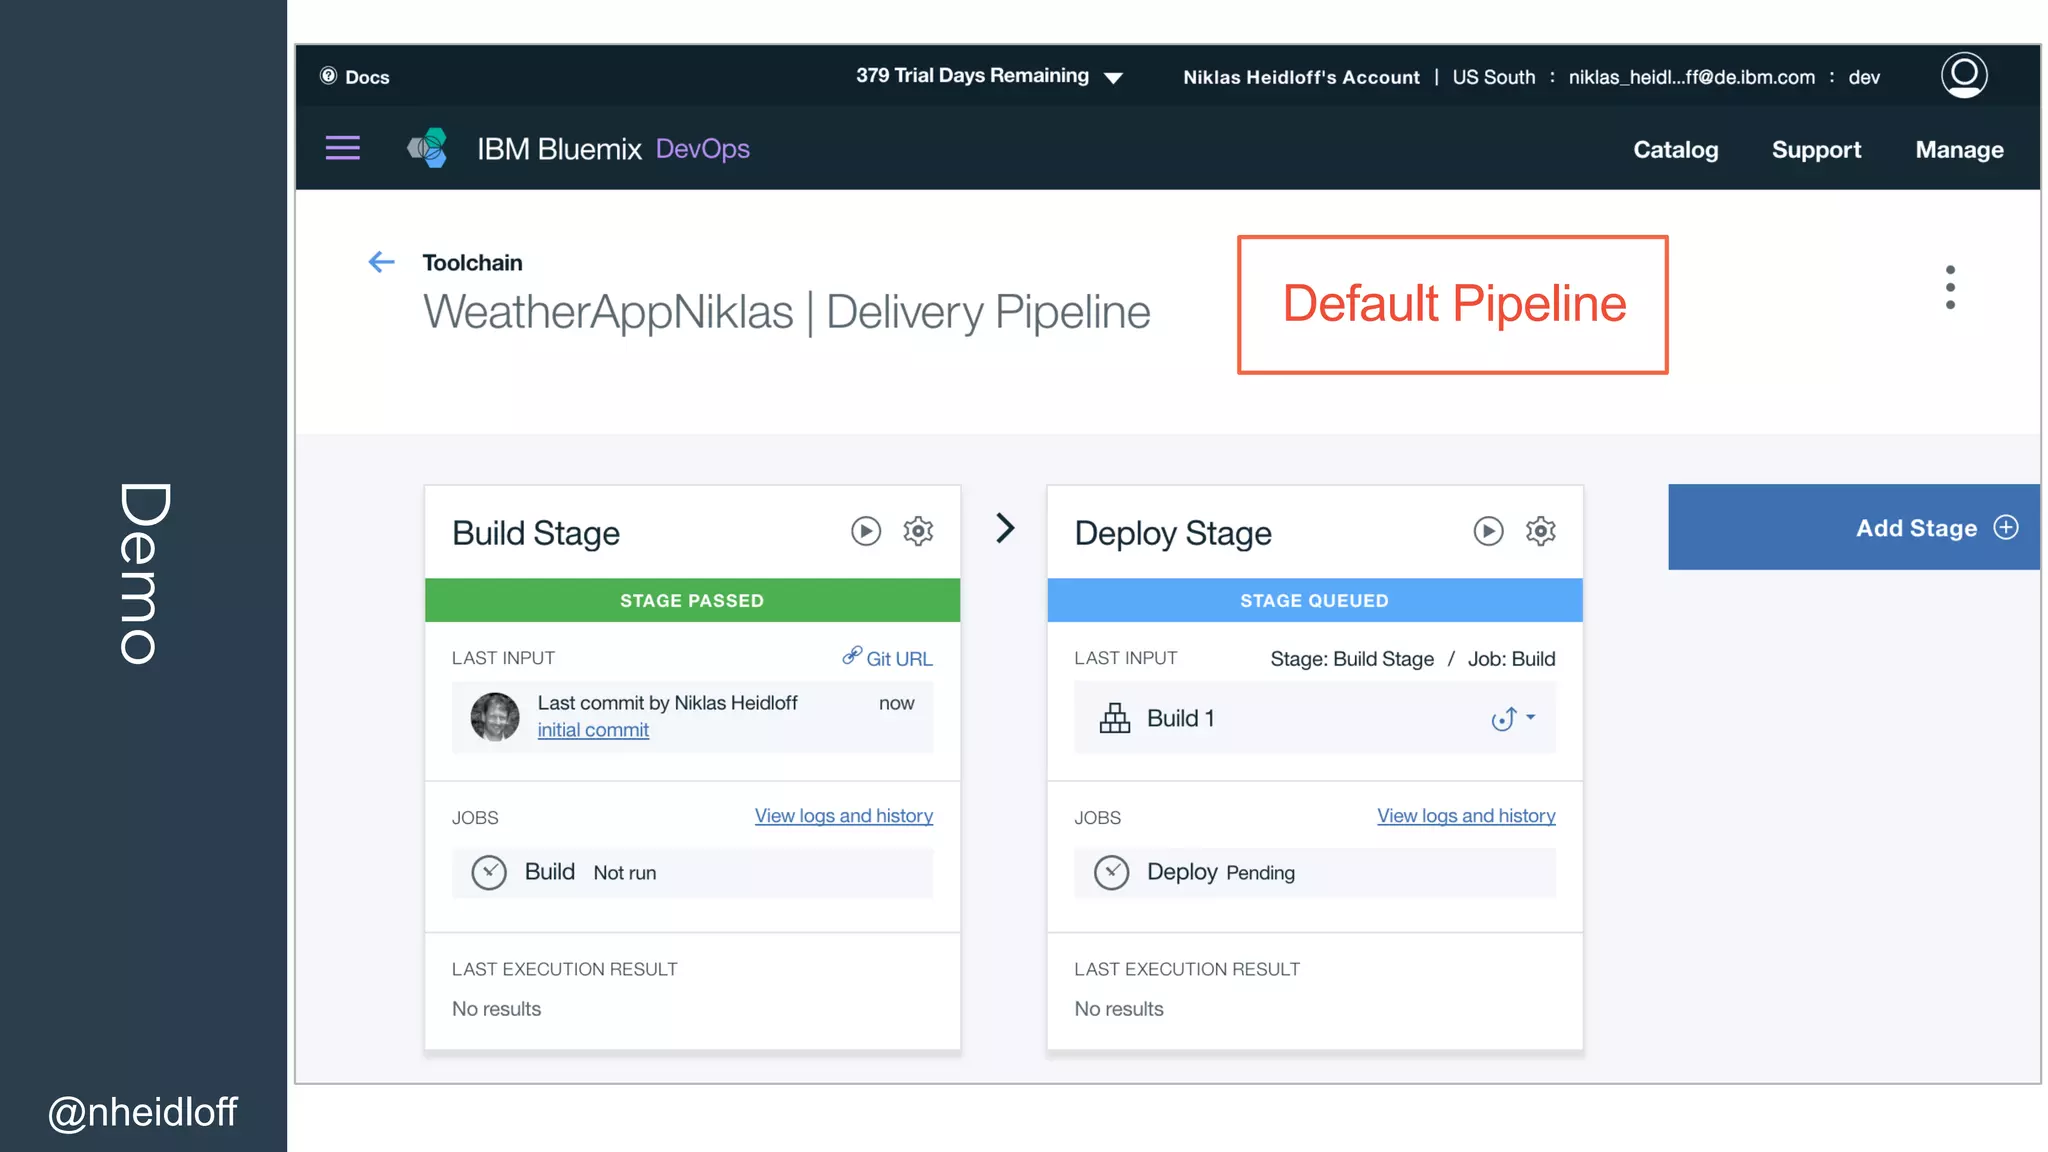Click Niklas Heidloff's commit avatar

coord(495,717)
